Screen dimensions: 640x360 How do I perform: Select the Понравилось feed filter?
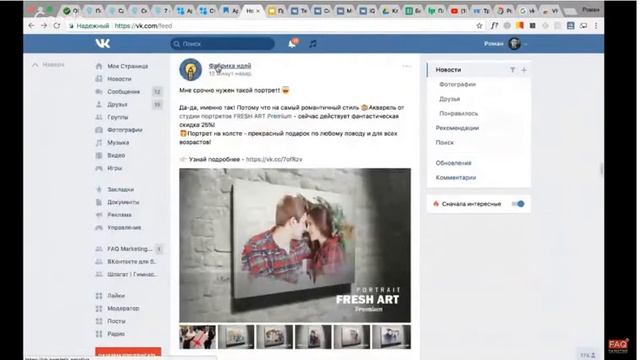pyautogui.click(x=458, y=113)
